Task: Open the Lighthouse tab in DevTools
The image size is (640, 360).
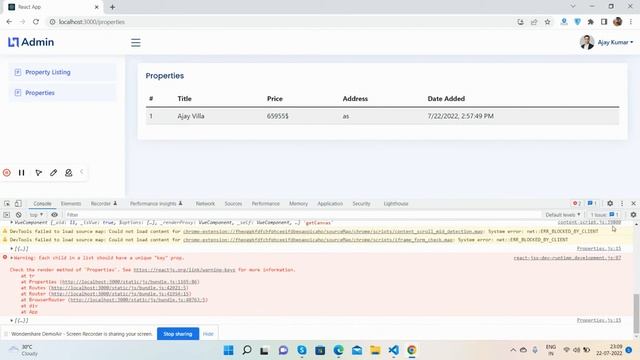Action: coord(396,203)
